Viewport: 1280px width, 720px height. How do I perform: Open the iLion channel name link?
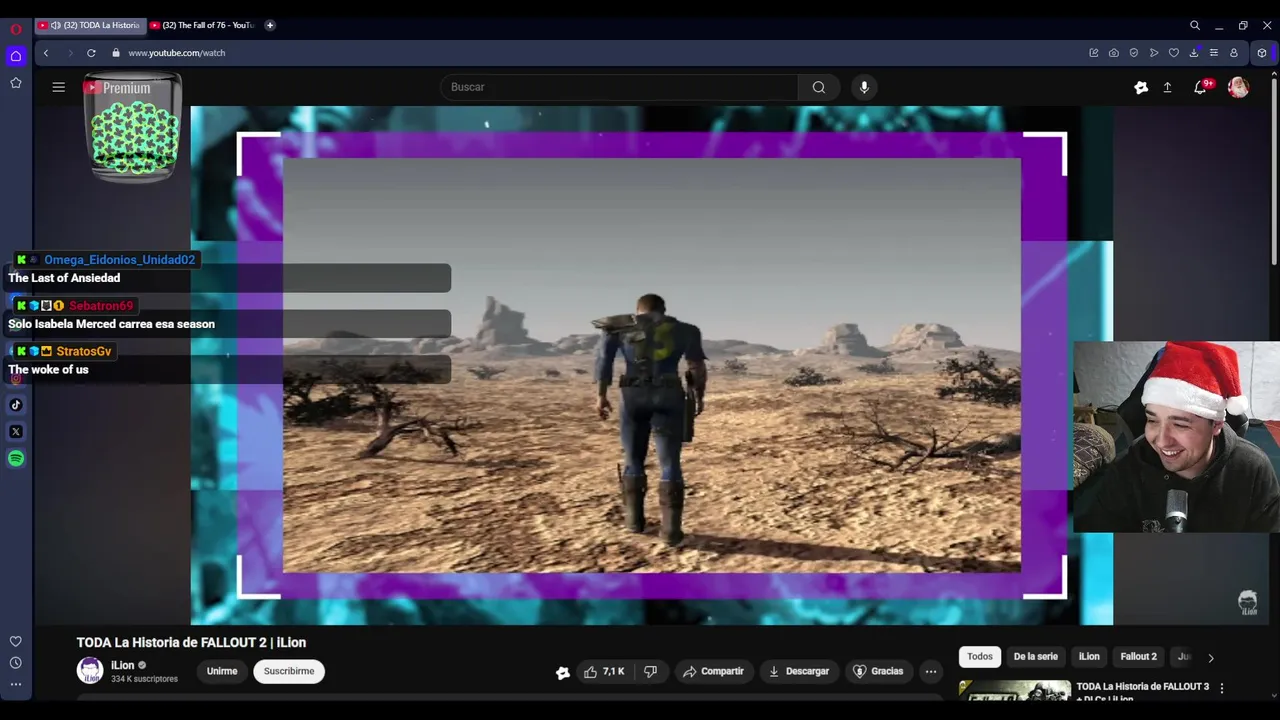(x=122, y=666)
